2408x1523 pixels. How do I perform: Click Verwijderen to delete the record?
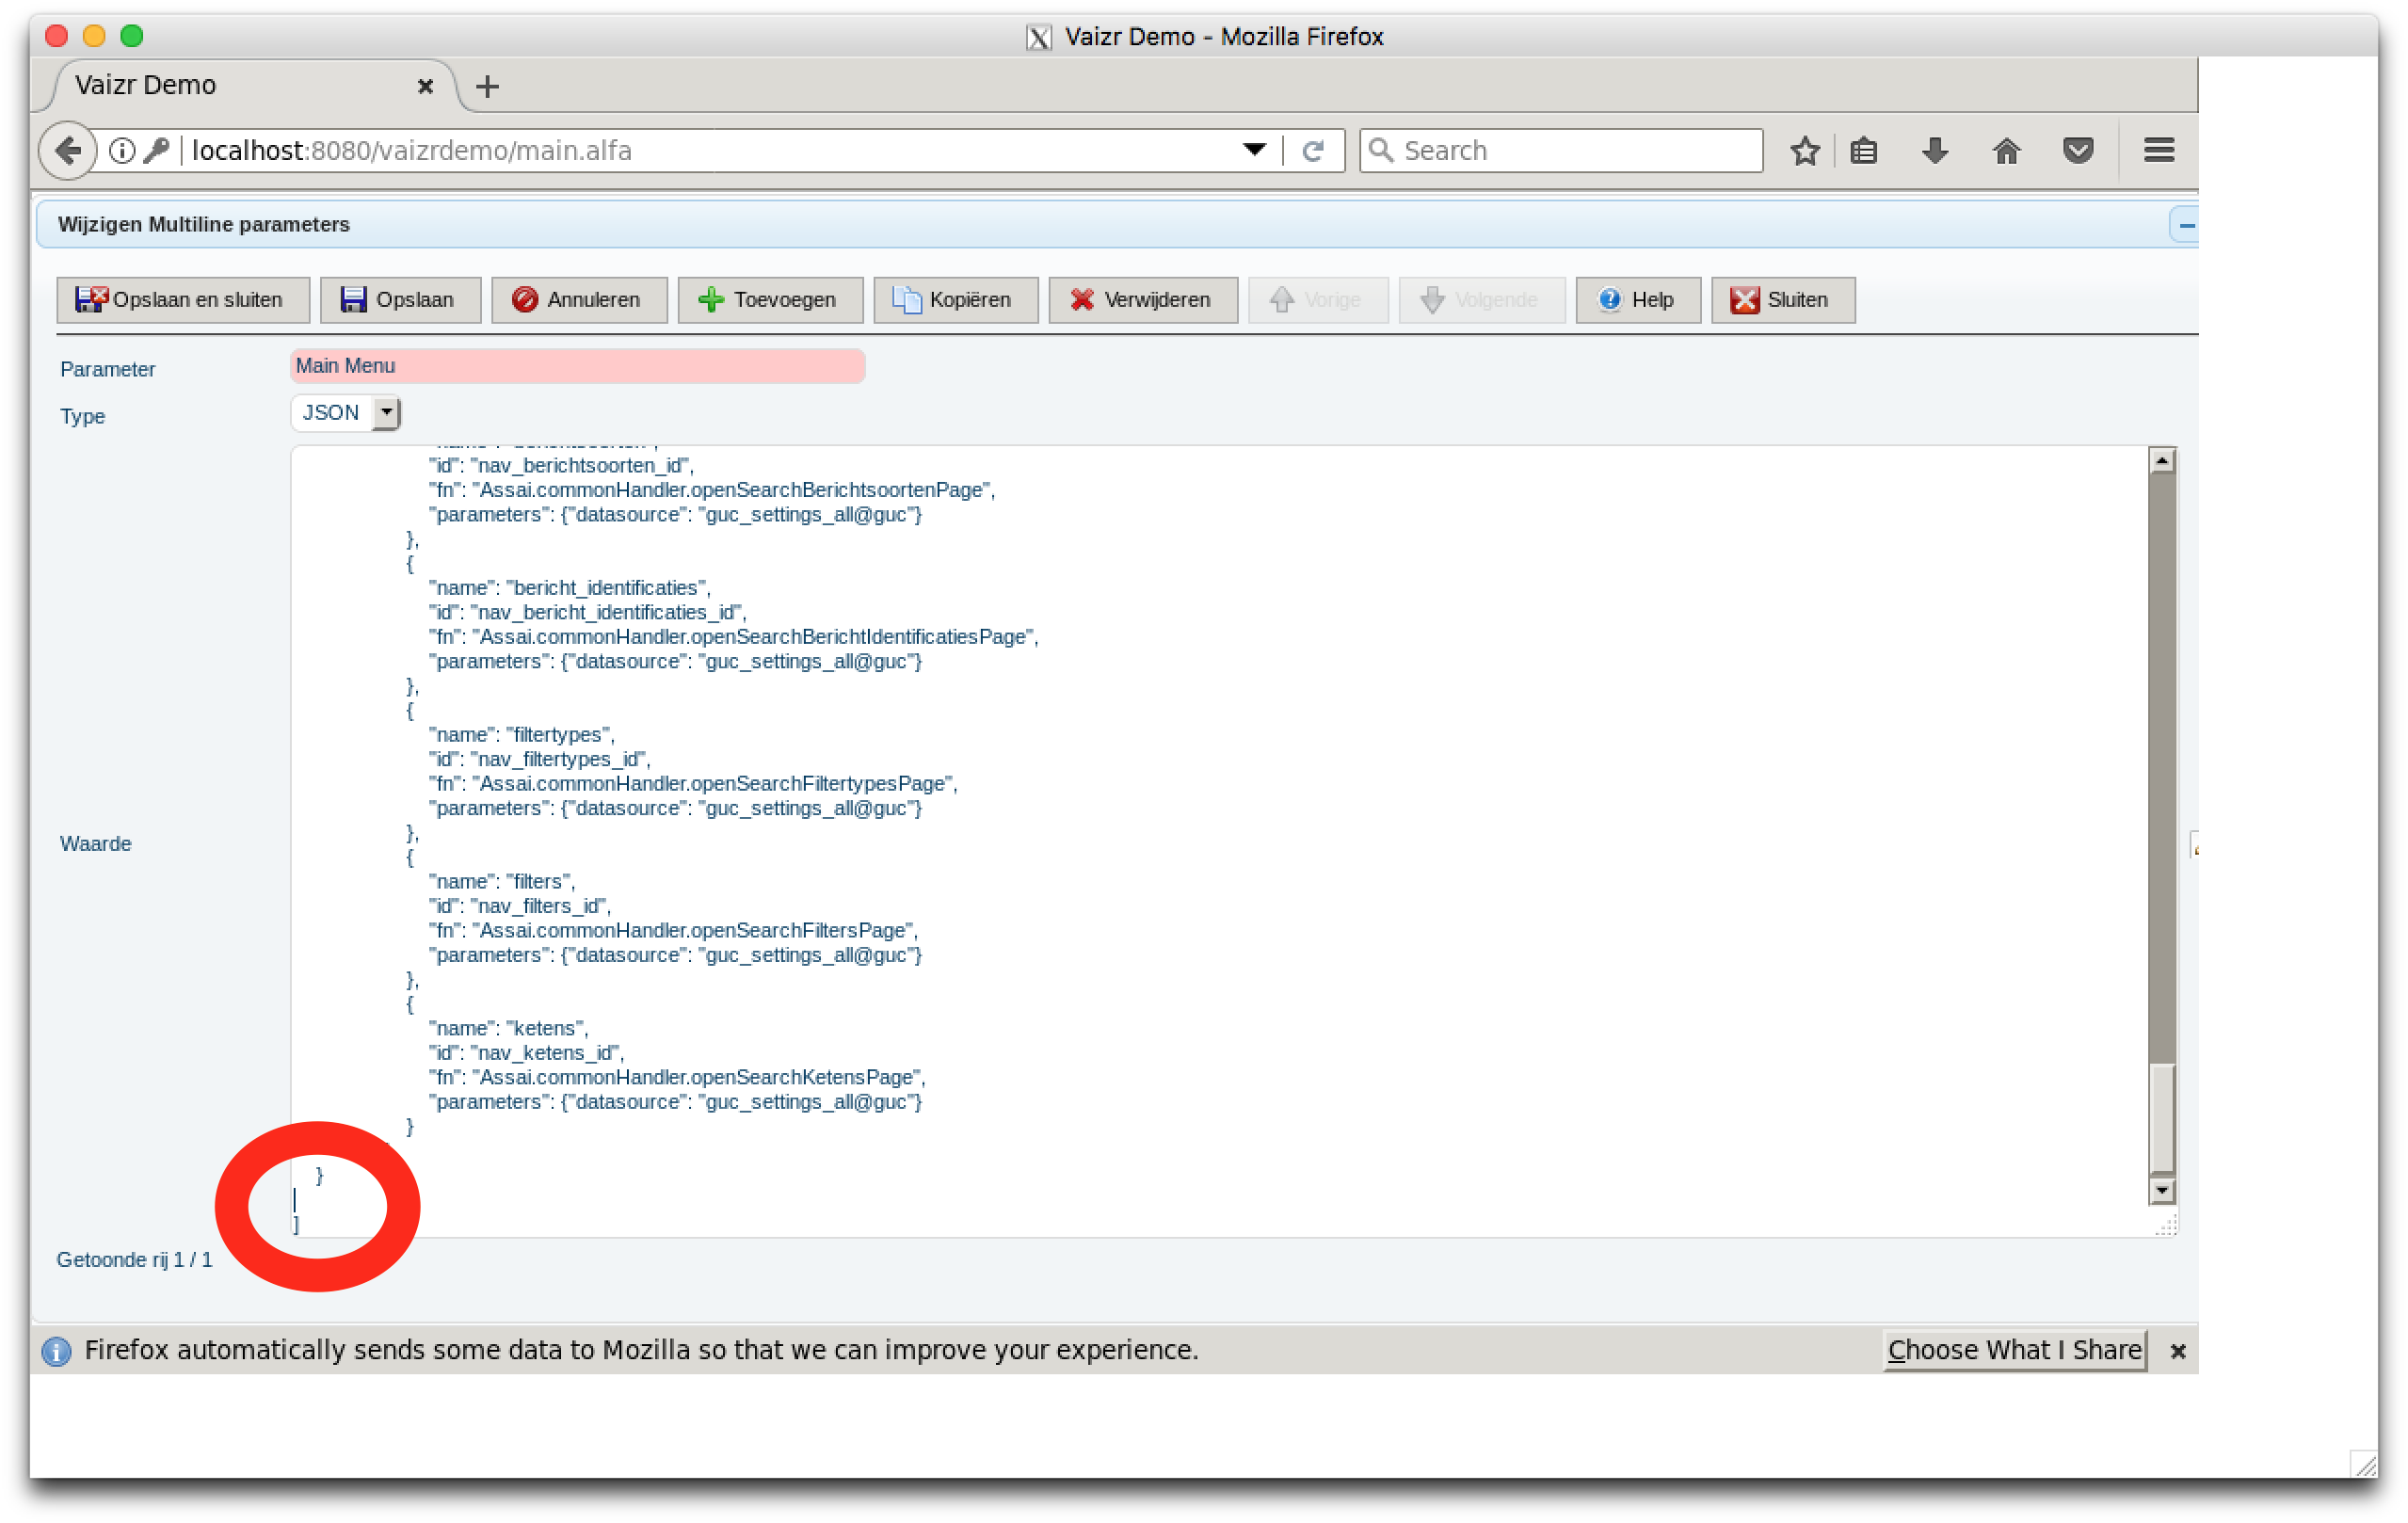point(1143,300)
